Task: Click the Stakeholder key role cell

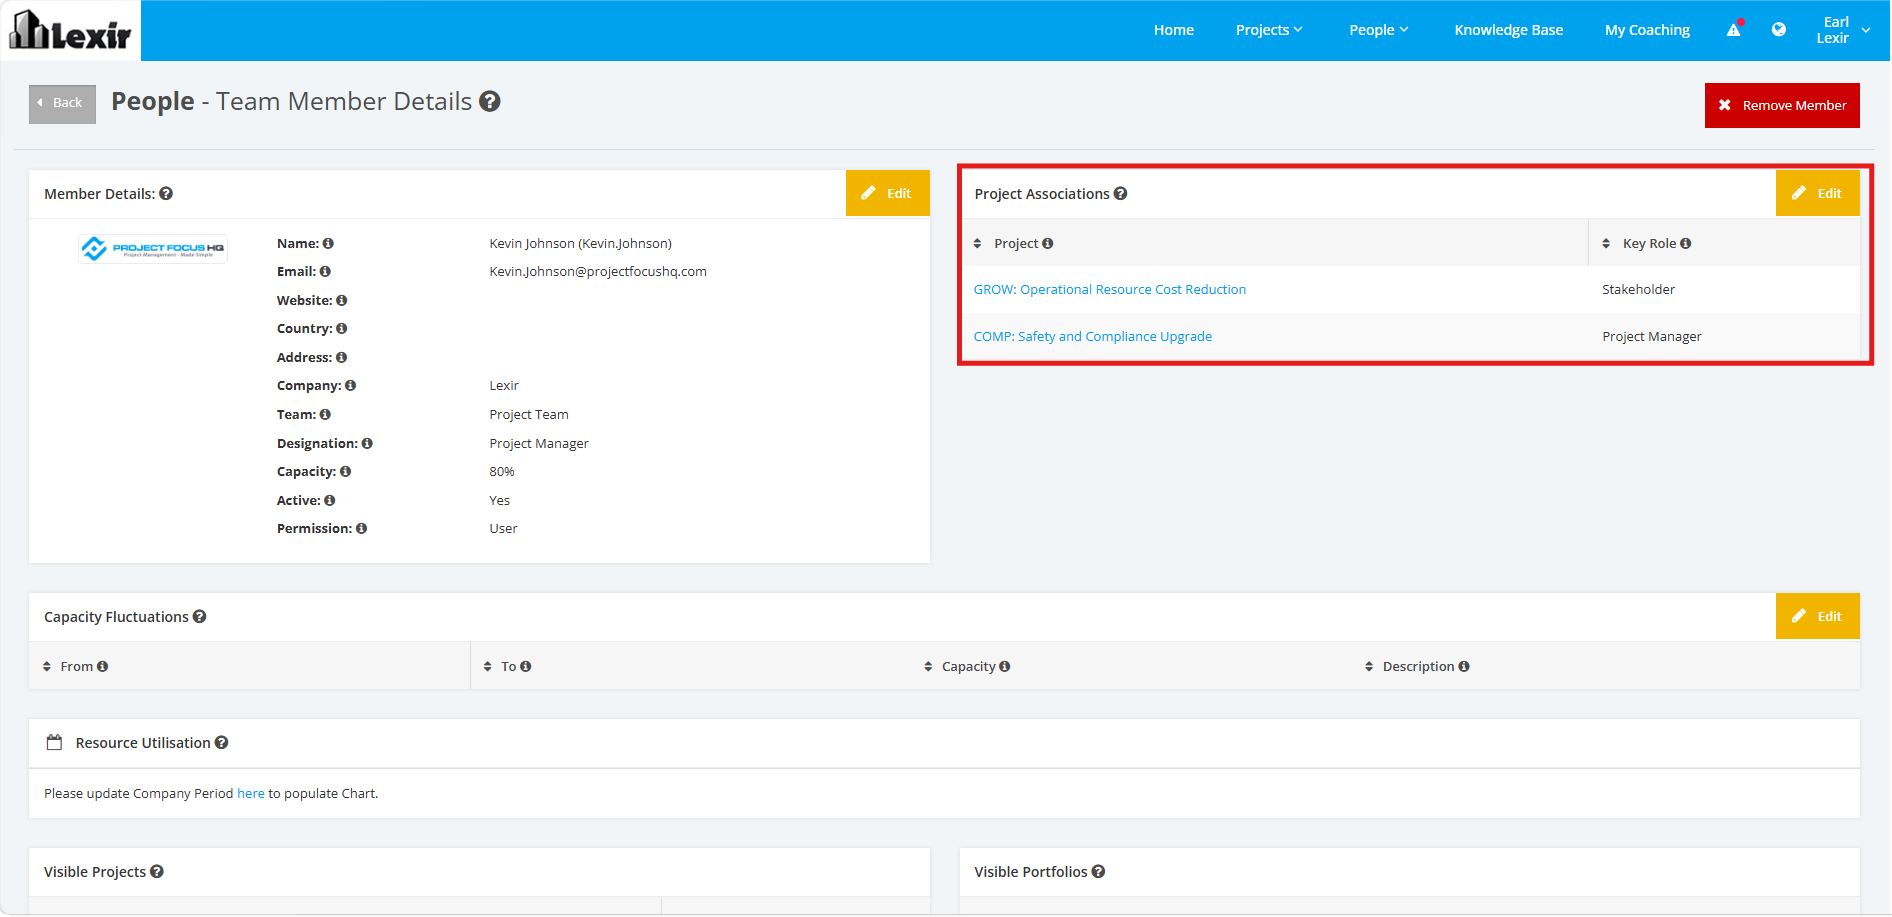Action: [x=1639, y=290]
